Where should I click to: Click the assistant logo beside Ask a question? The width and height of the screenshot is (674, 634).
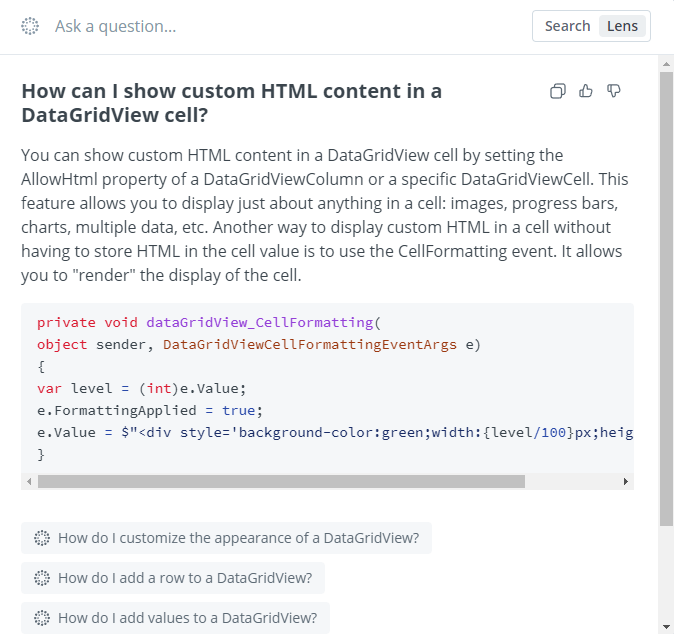30,26
